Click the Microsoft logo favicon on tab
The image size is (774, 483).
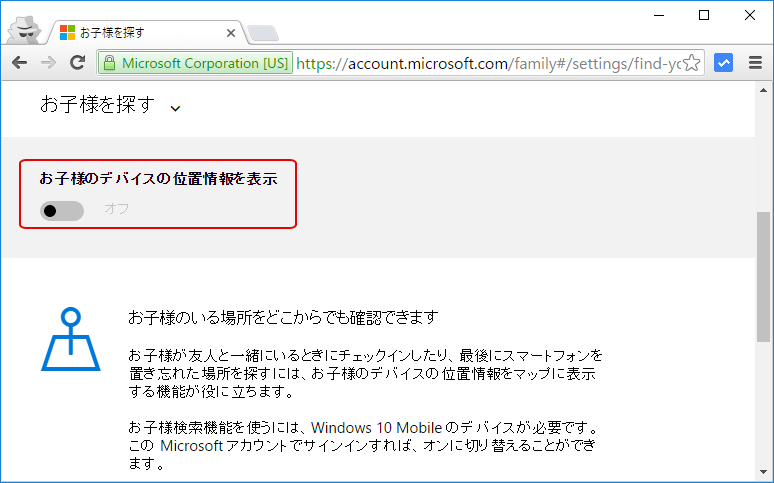pyautogui.click(x=67, y=33)
